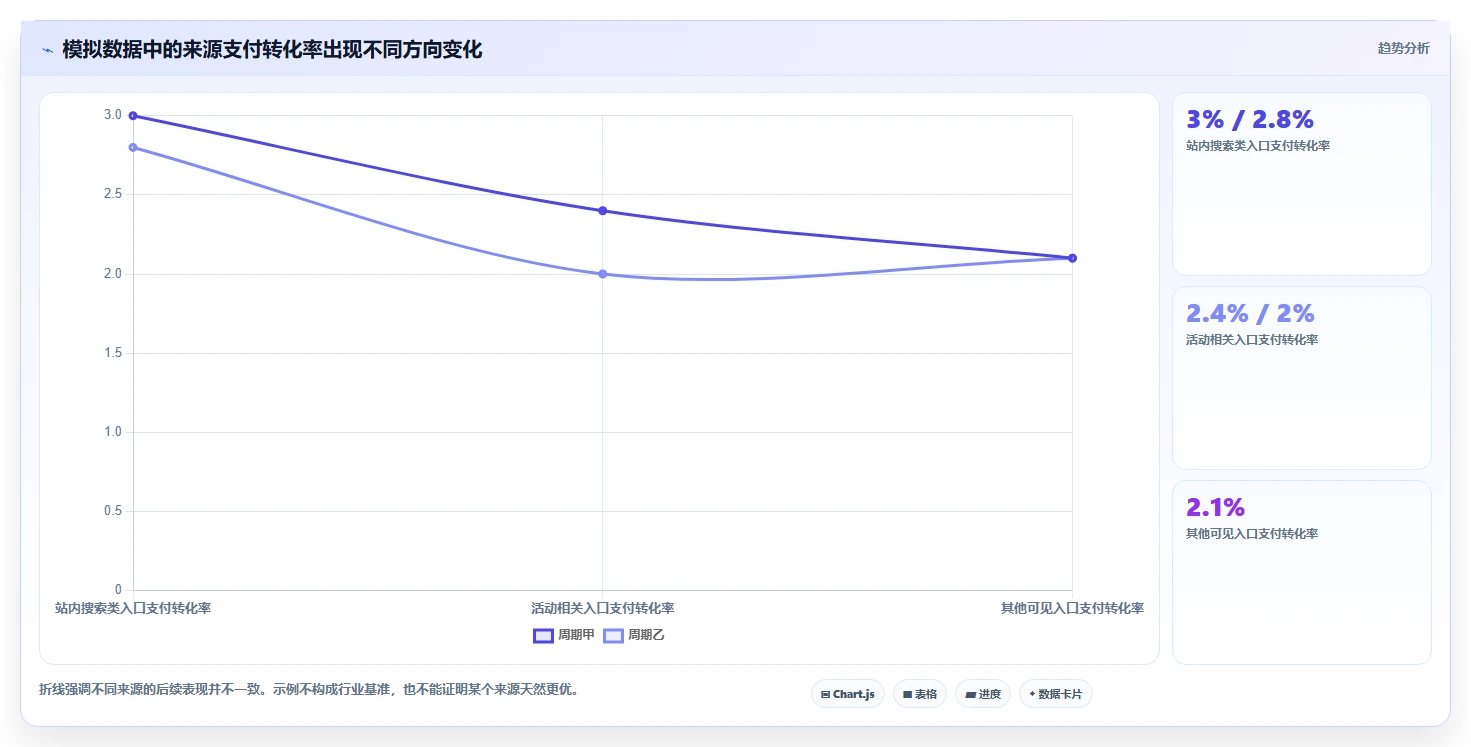Click the Chart.js tag chip
The height and width of the screenshot is (747, 1471).
847,694
